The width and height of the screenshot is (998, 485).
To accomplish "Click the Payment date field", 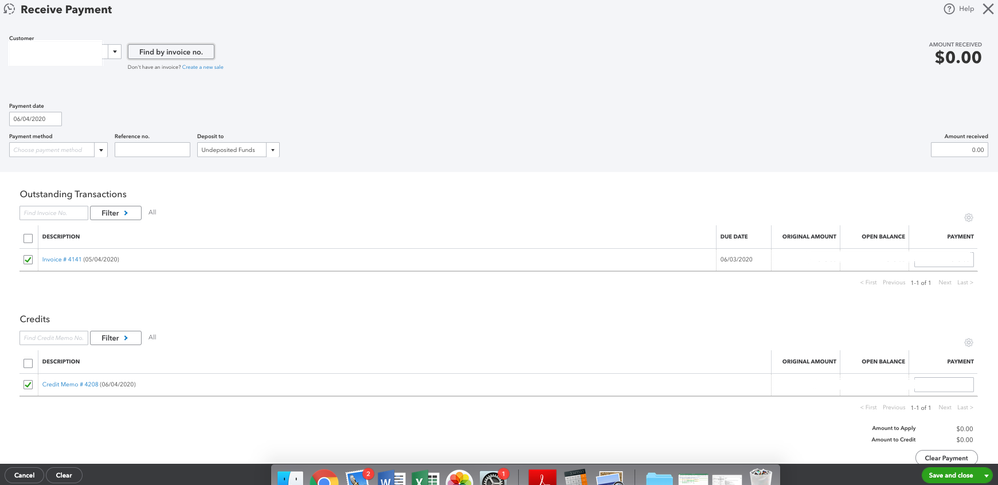I will pos(36,119).
